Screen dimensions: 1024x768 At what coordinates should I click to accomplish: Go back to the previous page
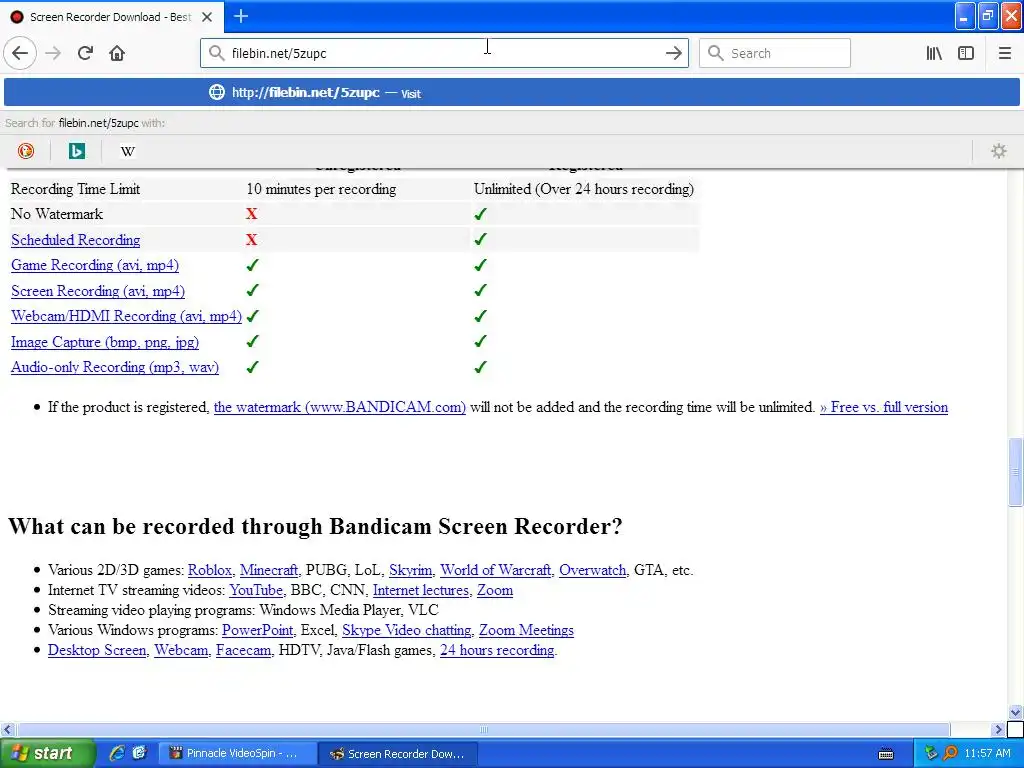point(20,54)
